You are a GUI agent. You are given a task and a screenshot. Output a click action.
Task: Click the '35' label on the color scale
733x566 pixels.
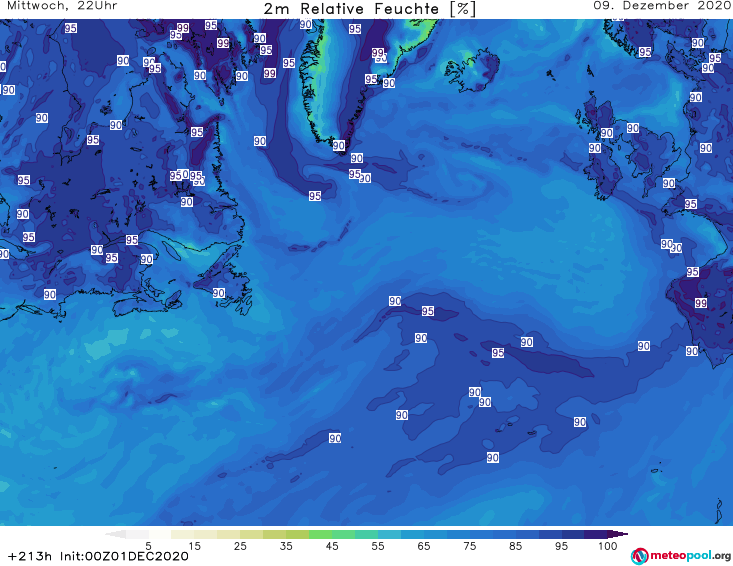coord(286,546)
